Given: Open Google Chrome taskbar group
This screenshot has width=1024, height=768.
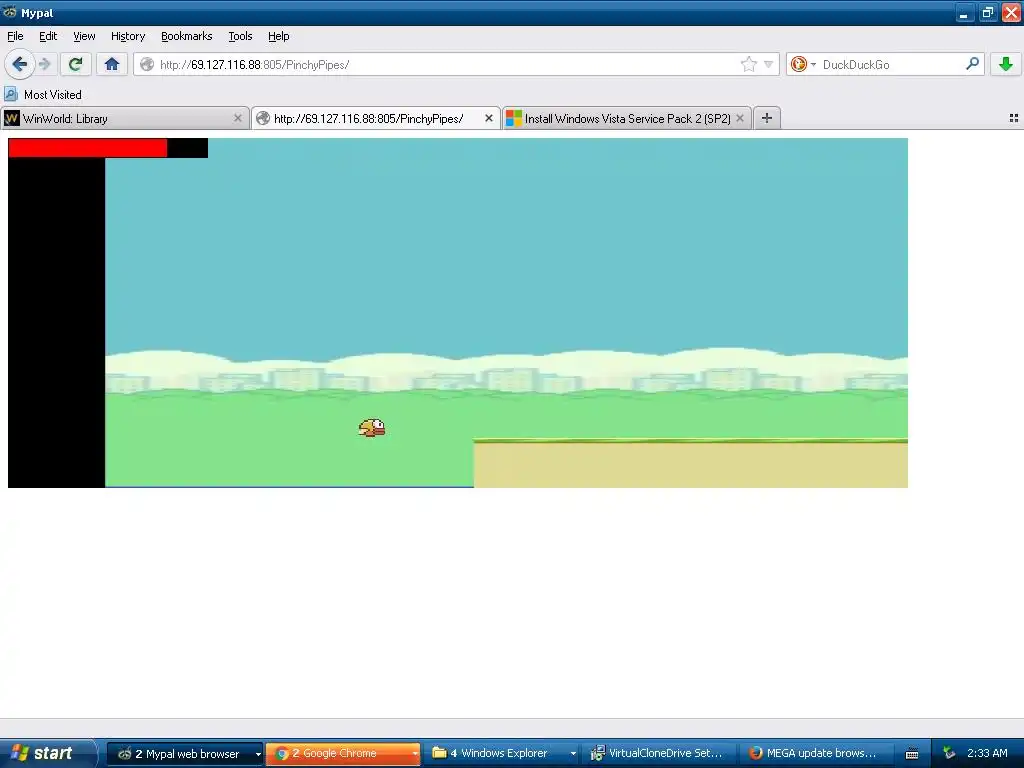Looking at the screenshot, I should tap(344, 754).
